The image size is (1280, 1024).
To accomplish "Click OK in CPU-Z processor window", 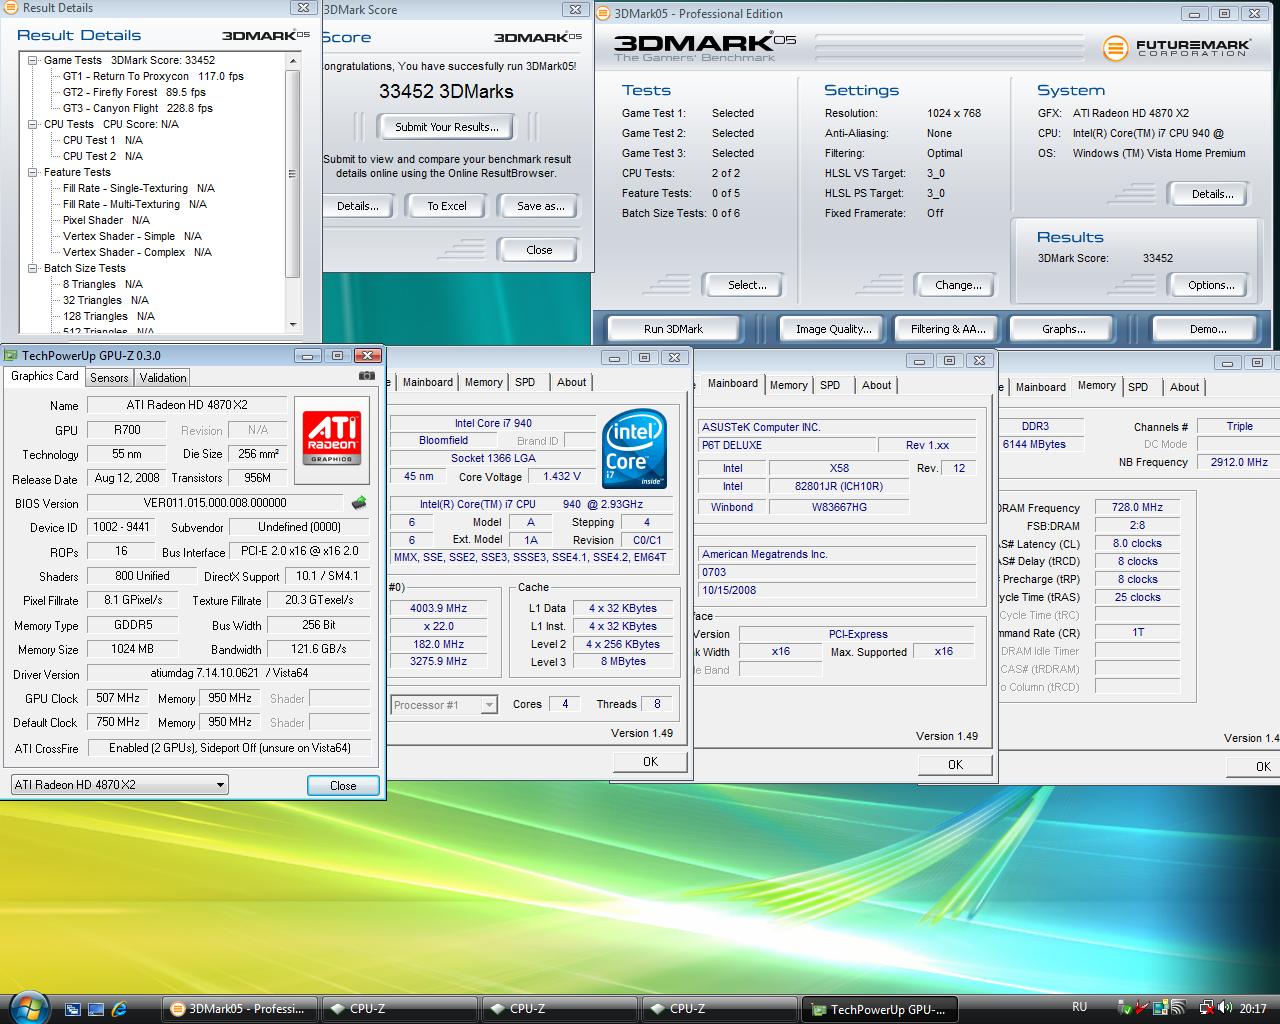I will [650, 762].
